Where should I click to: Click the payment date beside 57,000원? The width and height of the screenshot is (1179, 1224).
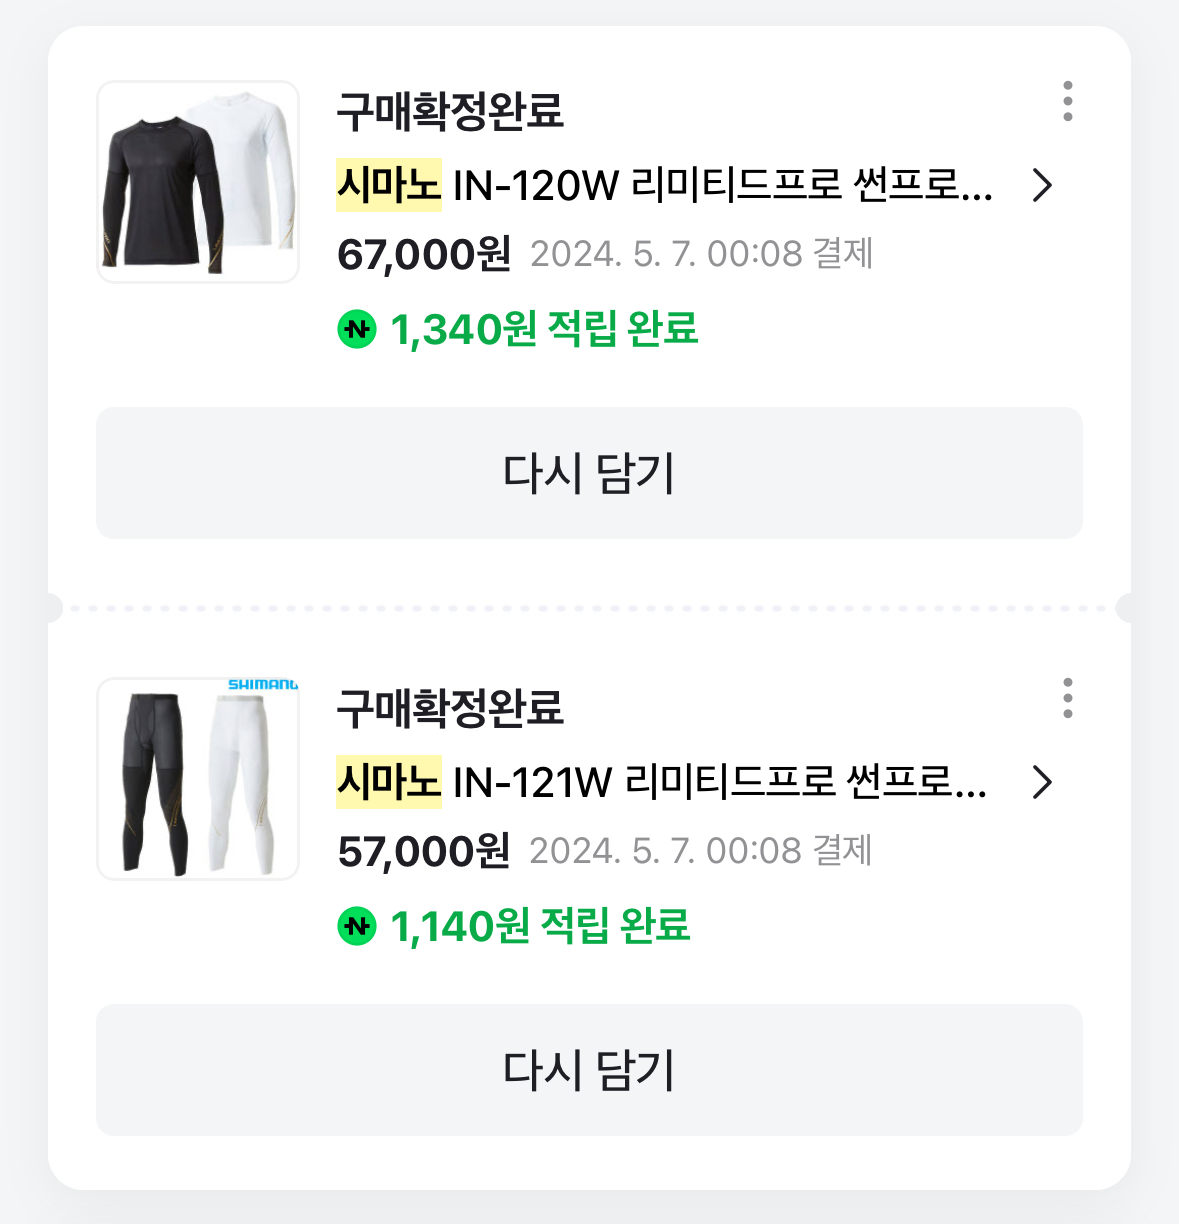click(701, 851)
